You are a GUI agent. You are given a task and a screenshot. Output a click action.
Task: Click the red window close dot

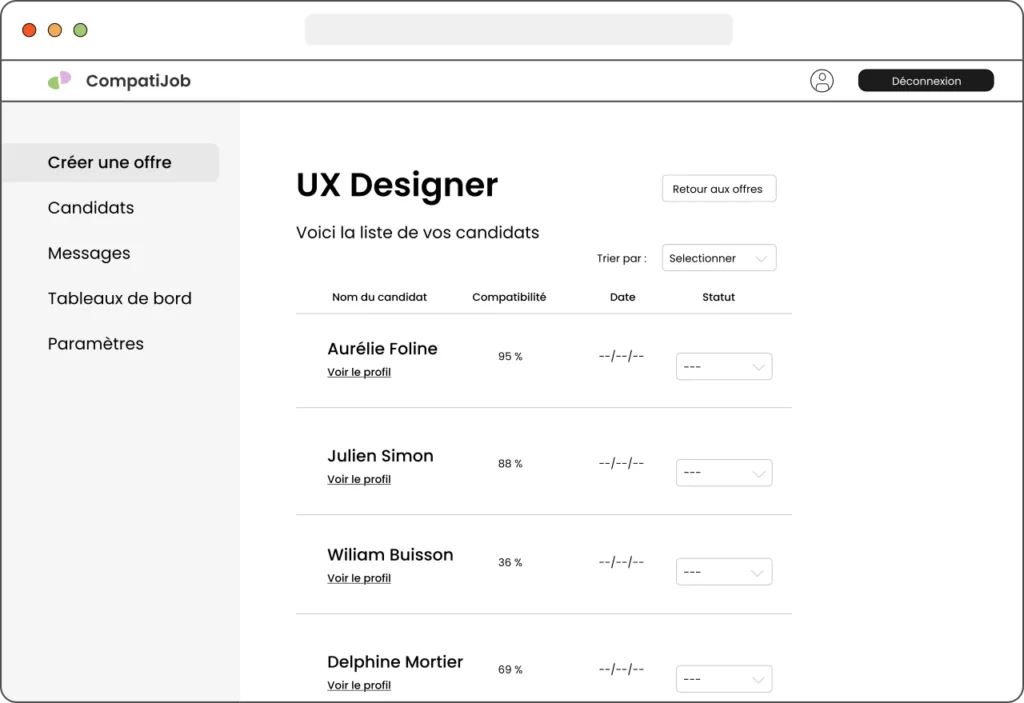pyautogui.click(x=29, y=30)
